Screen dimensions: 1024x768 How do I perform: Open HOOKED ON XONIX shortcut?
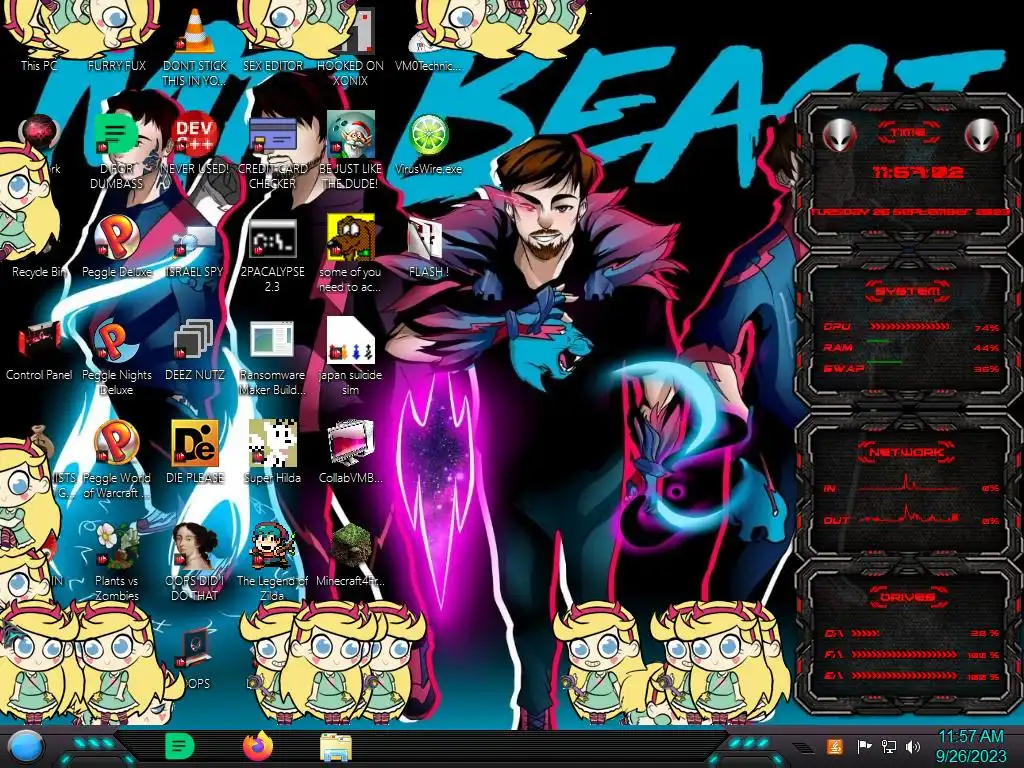pyautogui.click(x=351, y=46)
